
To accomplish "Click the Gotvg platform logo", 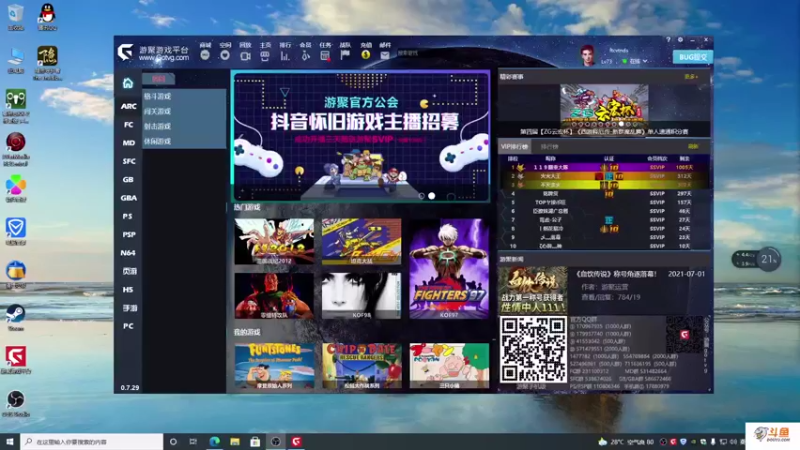I will (125, 53).
